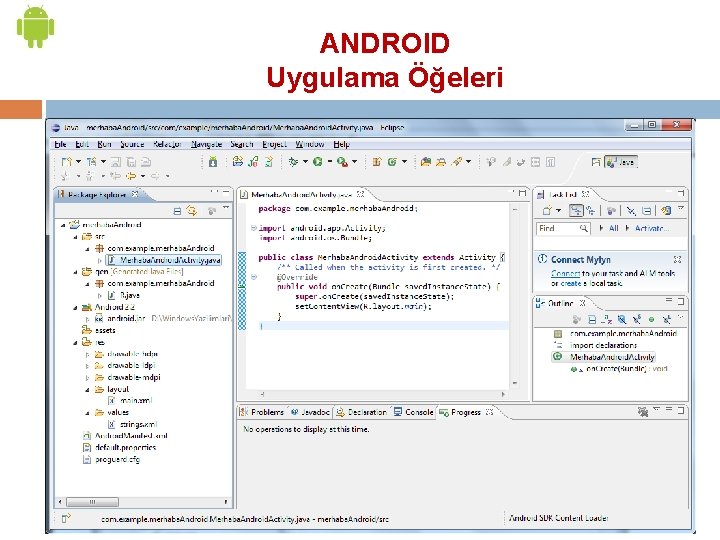
Task: Toggle Link with Editor in Package Explorer
Action: pos(192,211)
